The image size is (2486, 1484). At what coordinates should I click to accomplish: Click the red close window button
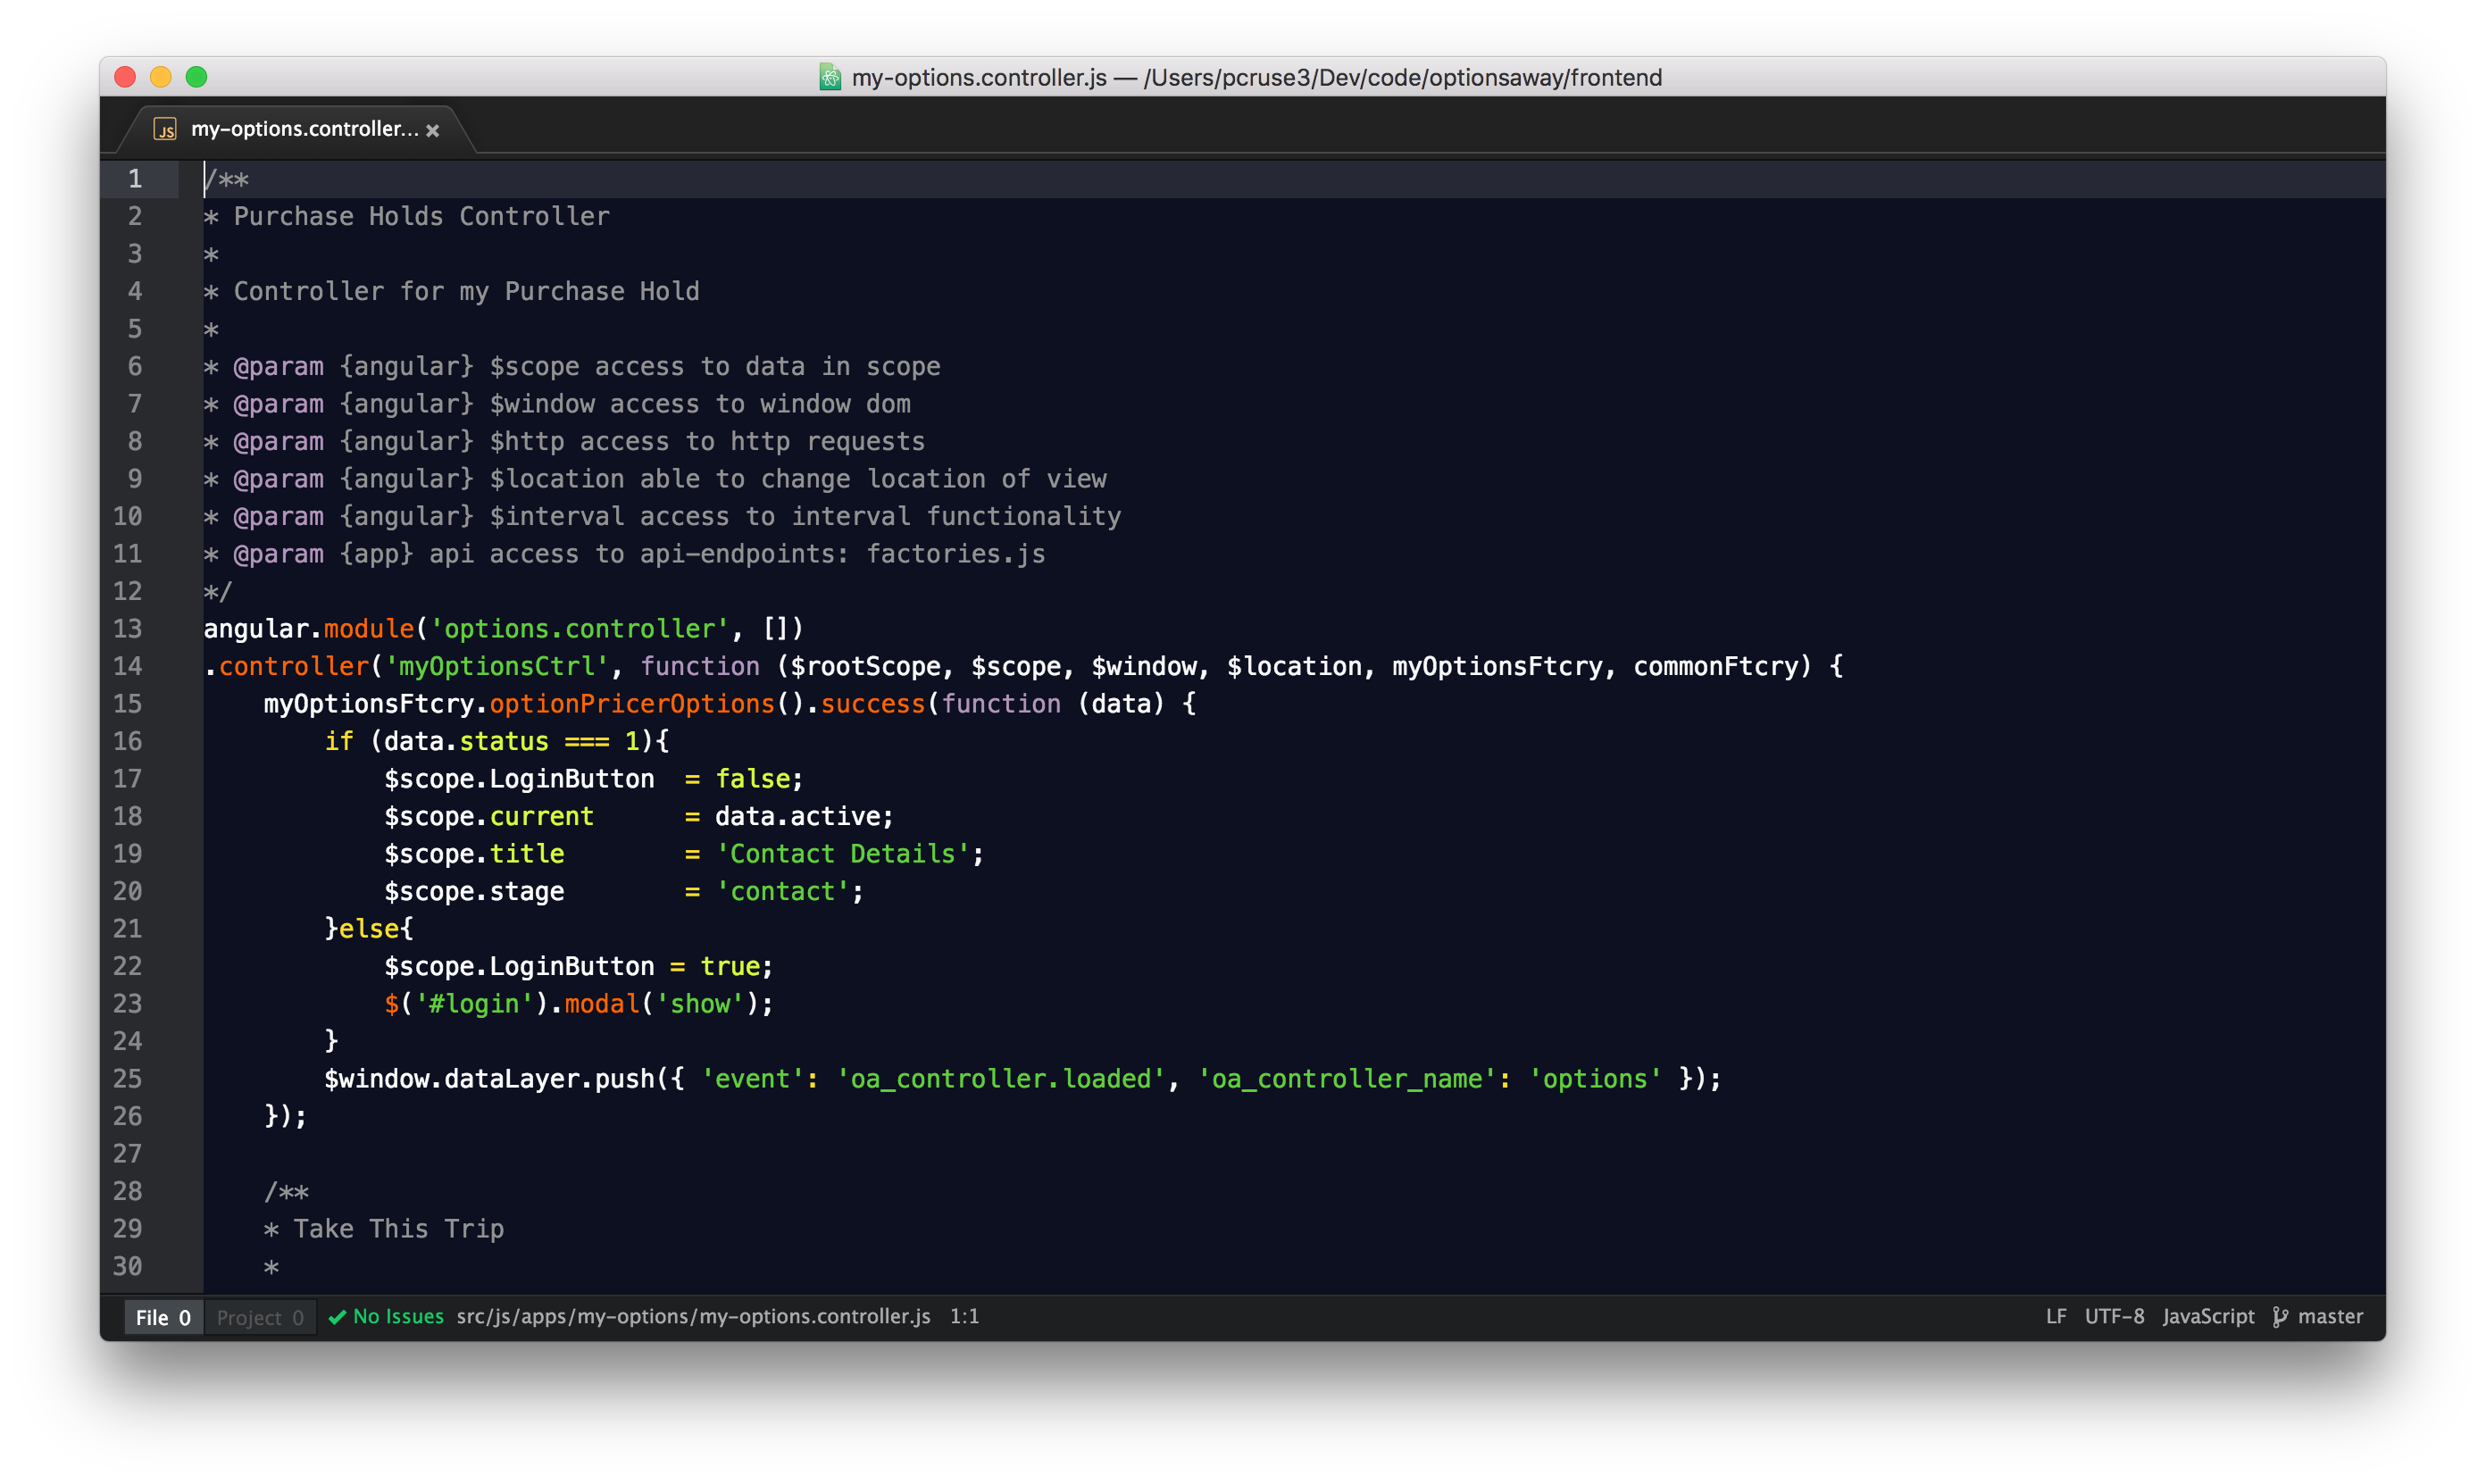tap(125, 77)
